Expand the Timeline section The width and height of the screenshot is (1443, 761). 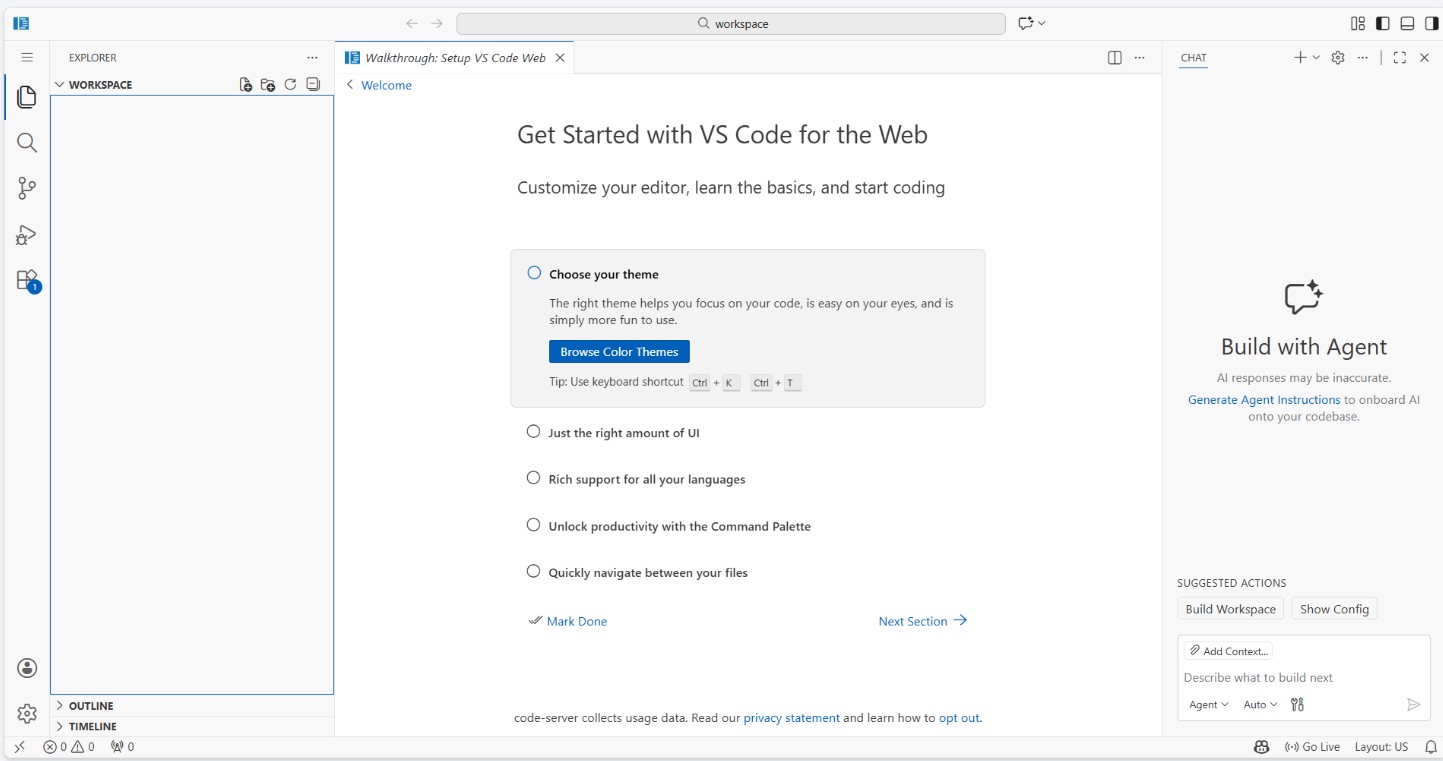(92, 727)
